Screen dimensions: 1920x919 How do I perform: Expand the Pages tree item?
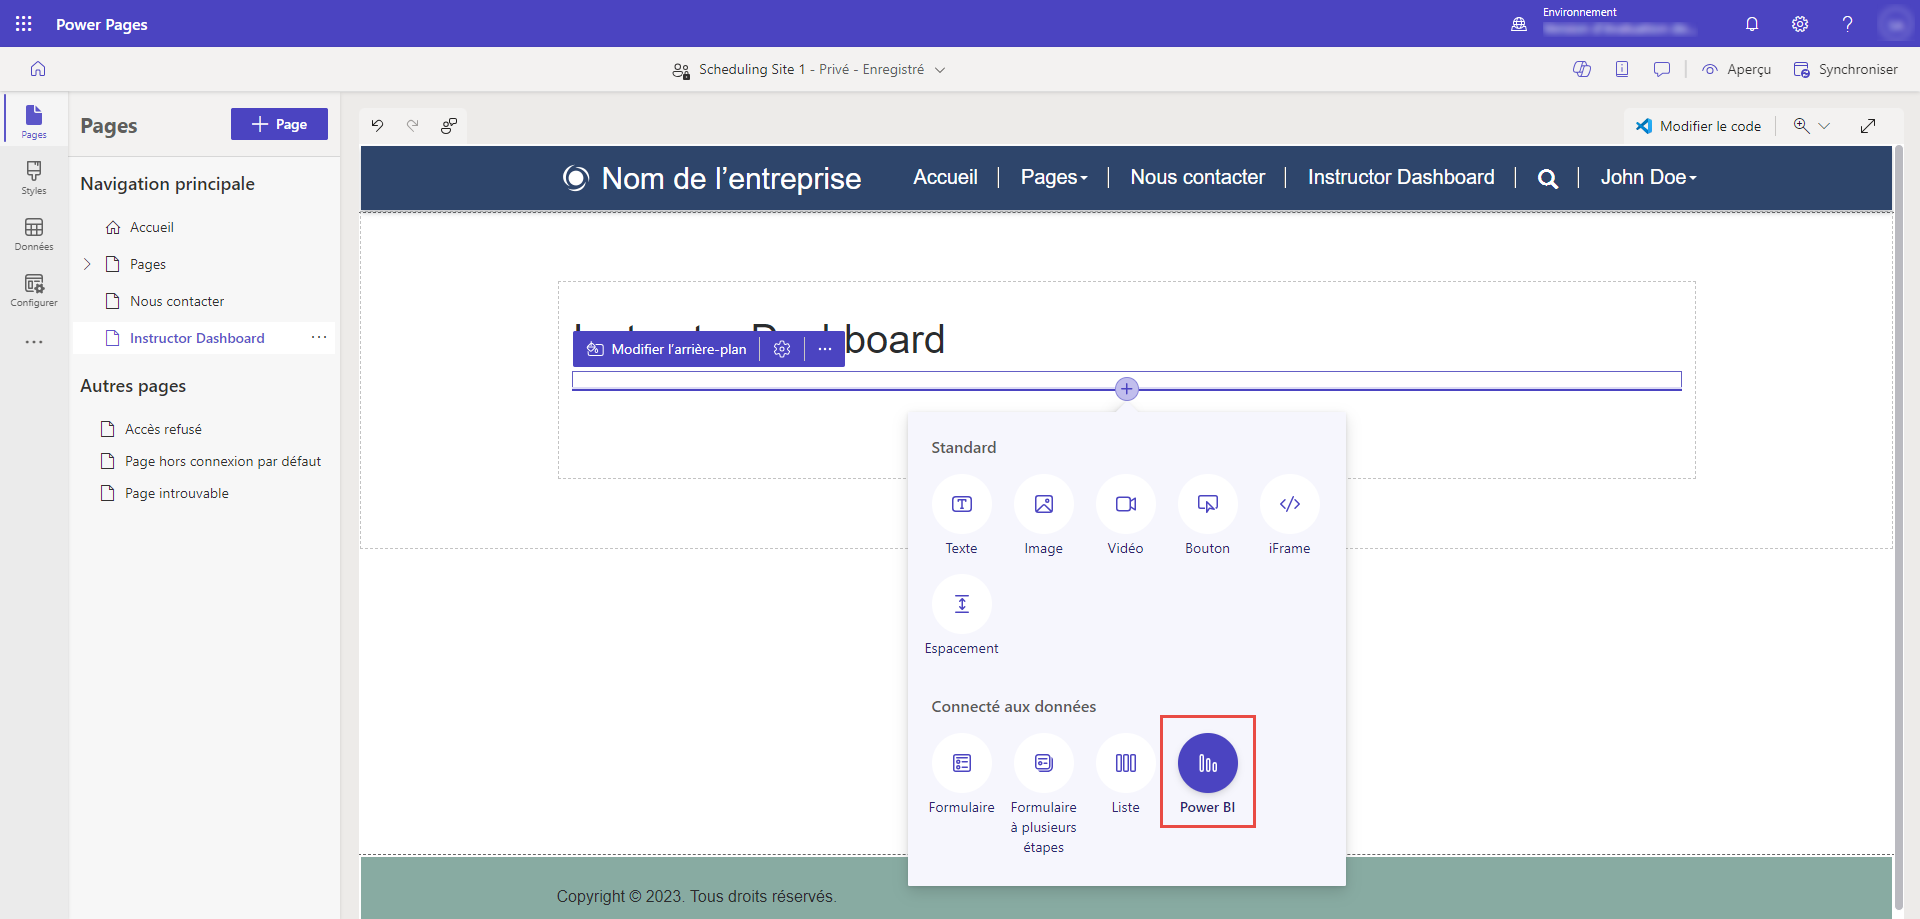click(87, 264)
